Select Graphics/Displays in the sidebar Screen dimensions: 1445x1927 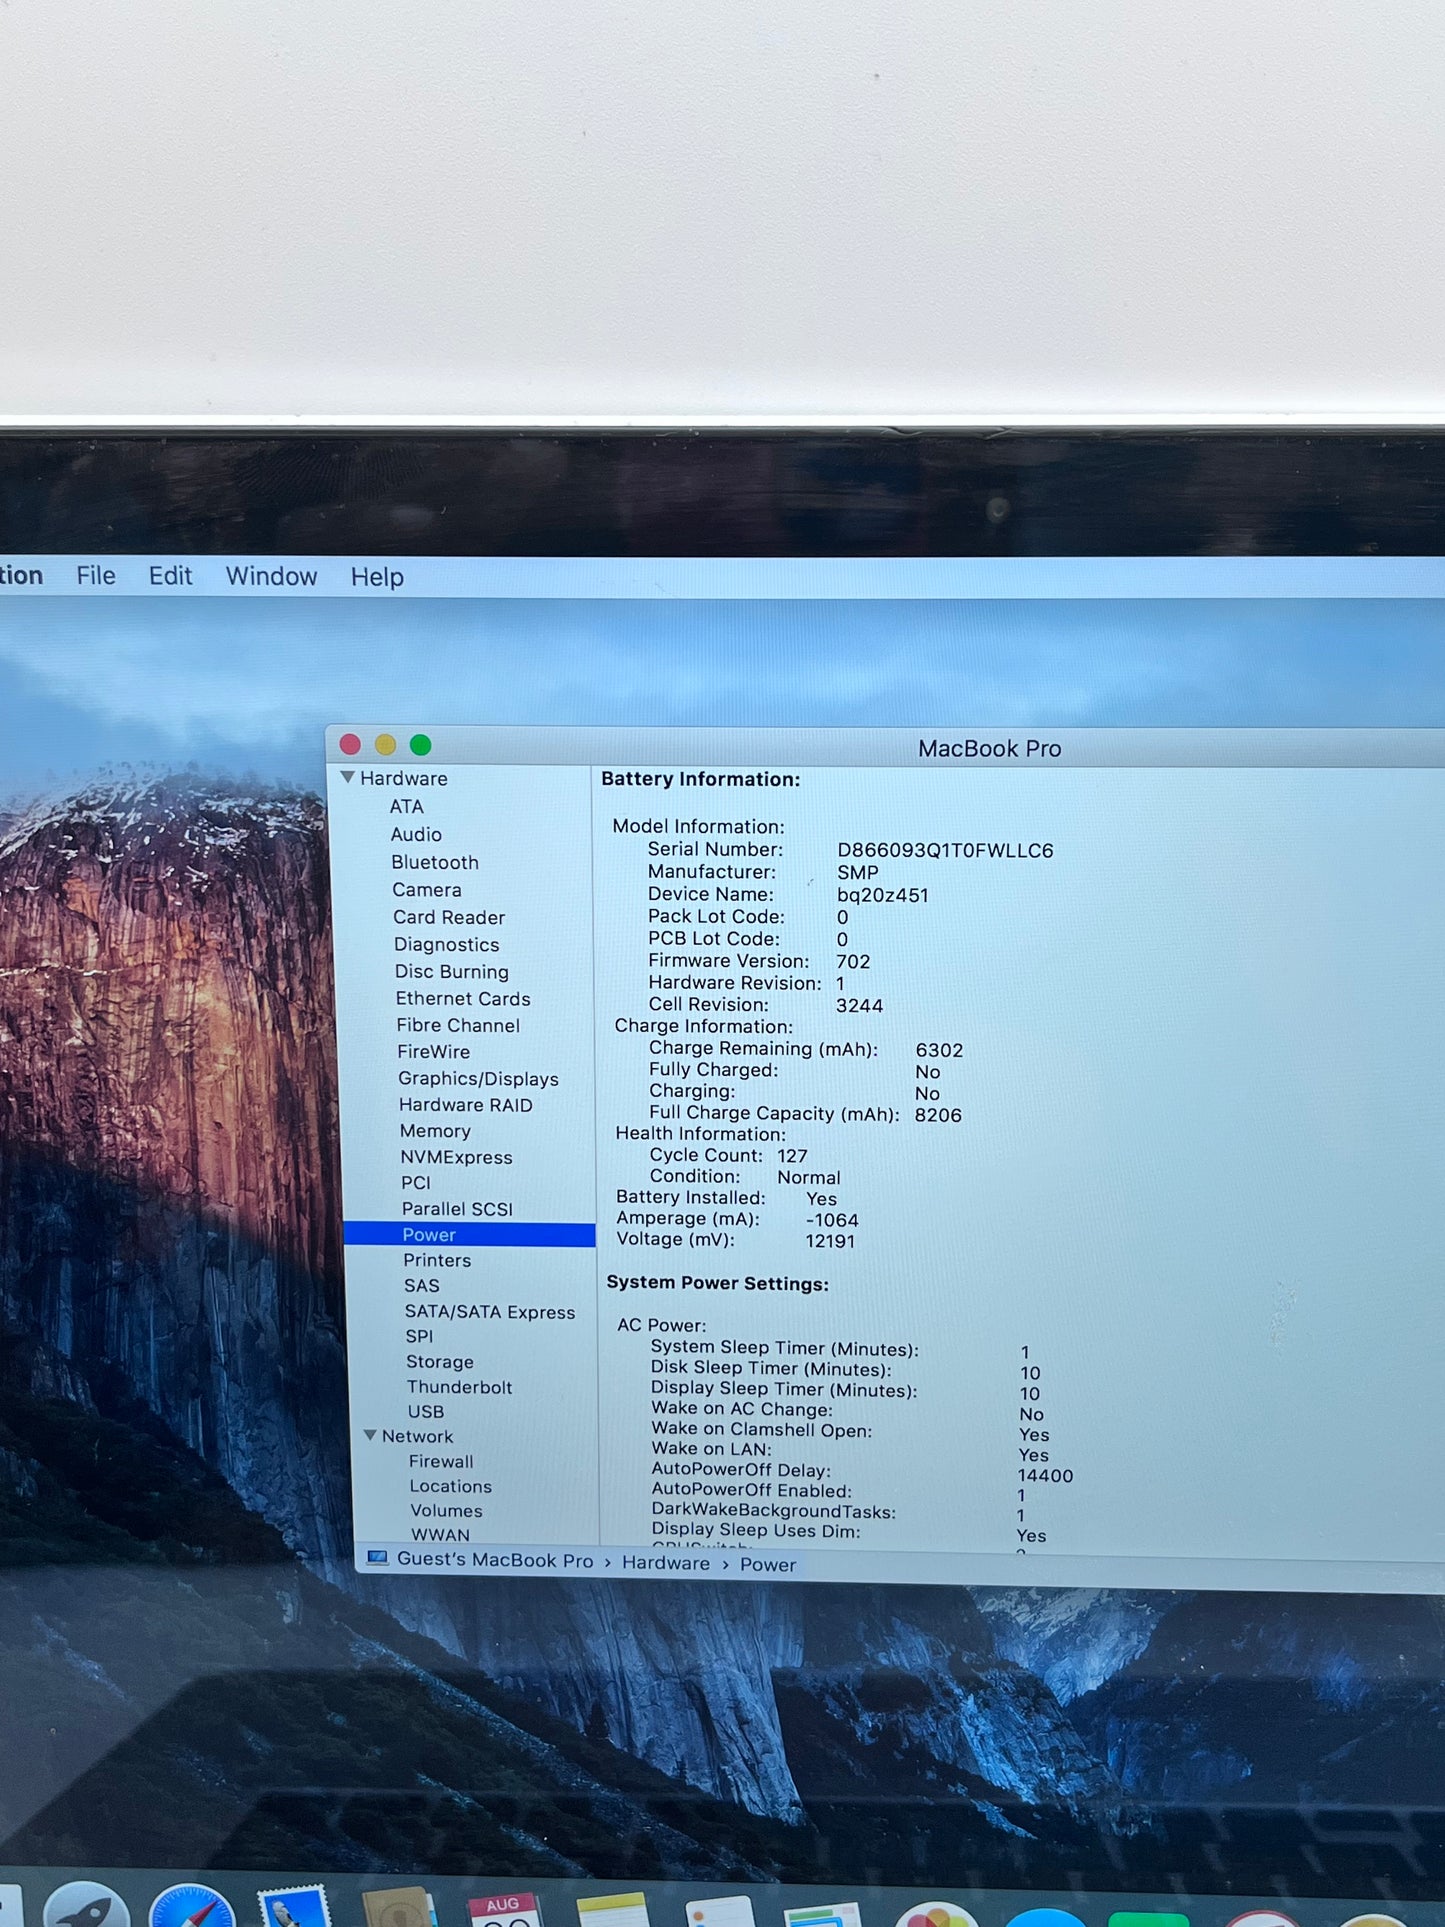pos(479,1078)
